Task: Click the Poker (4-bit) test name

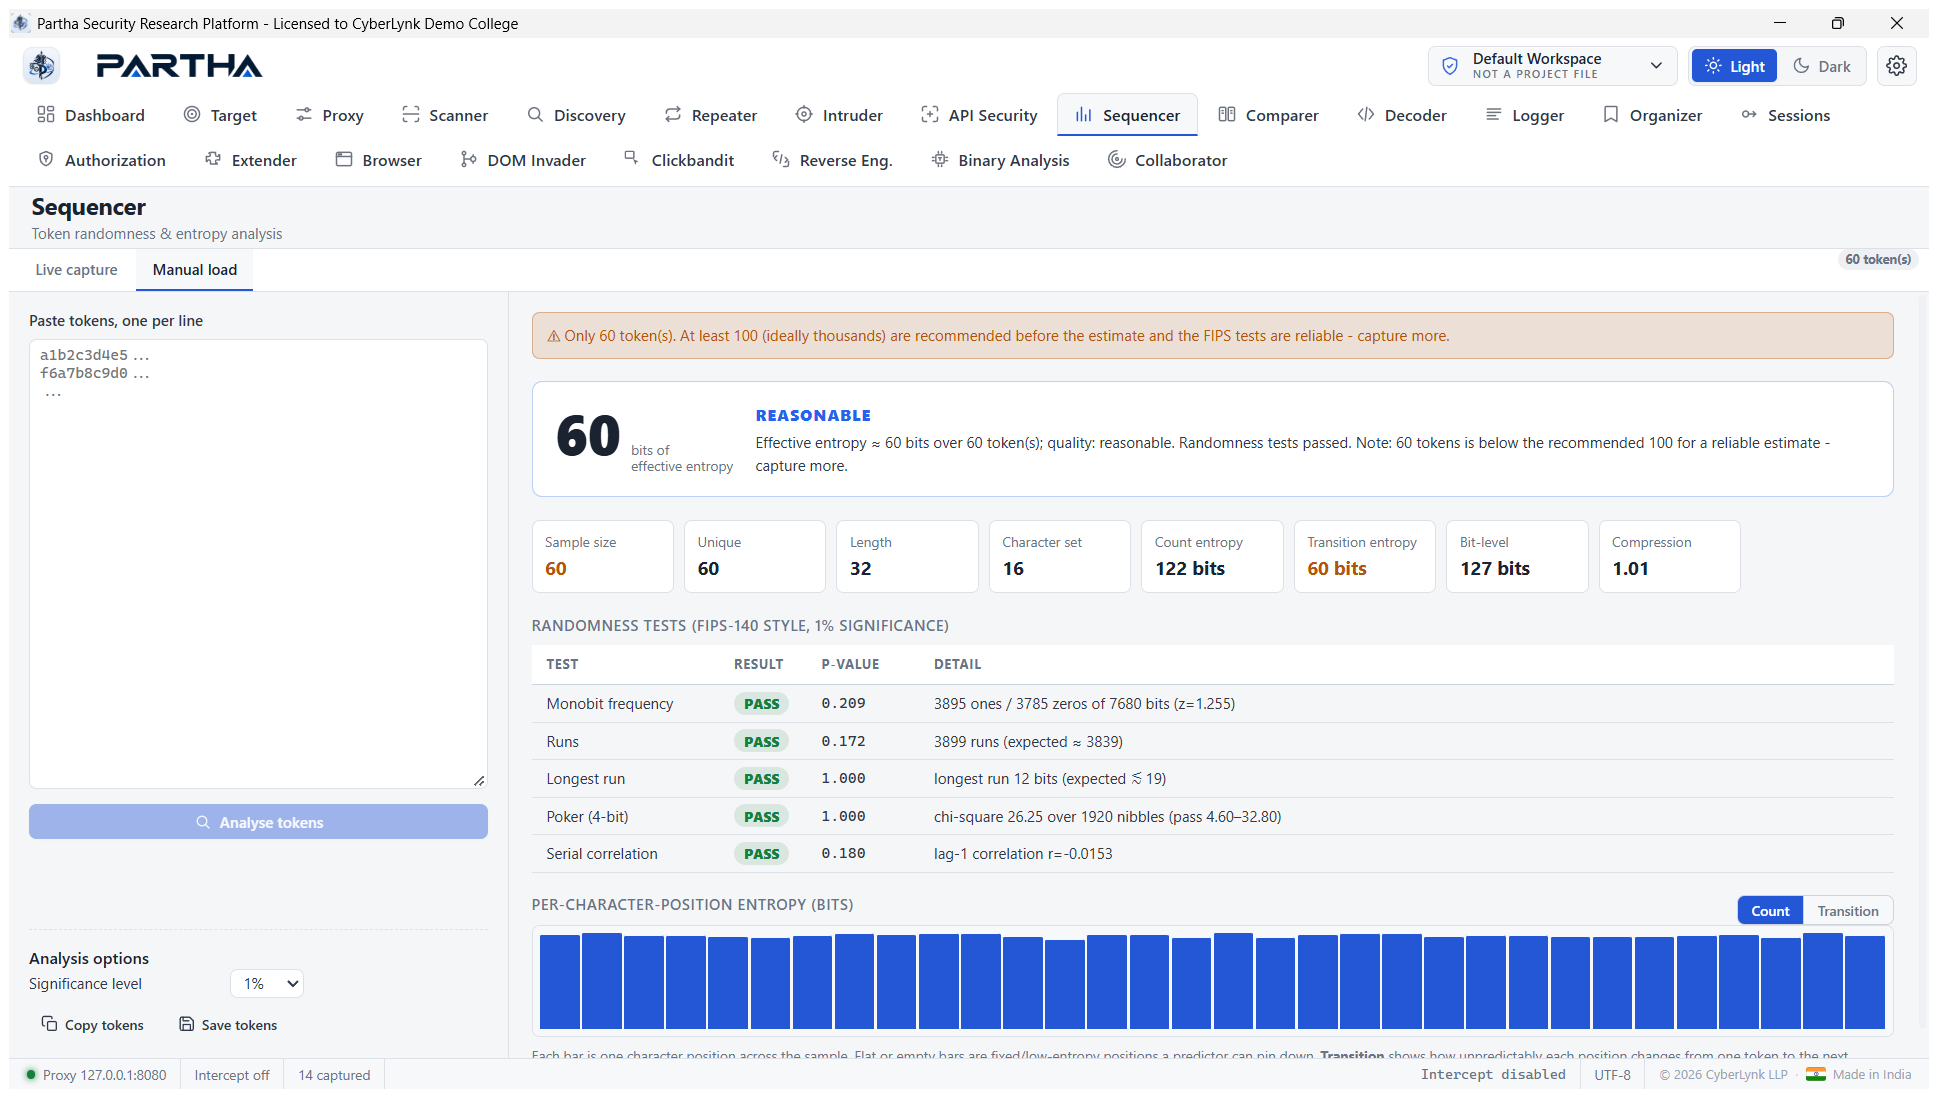Action: [x=587, y=817]
